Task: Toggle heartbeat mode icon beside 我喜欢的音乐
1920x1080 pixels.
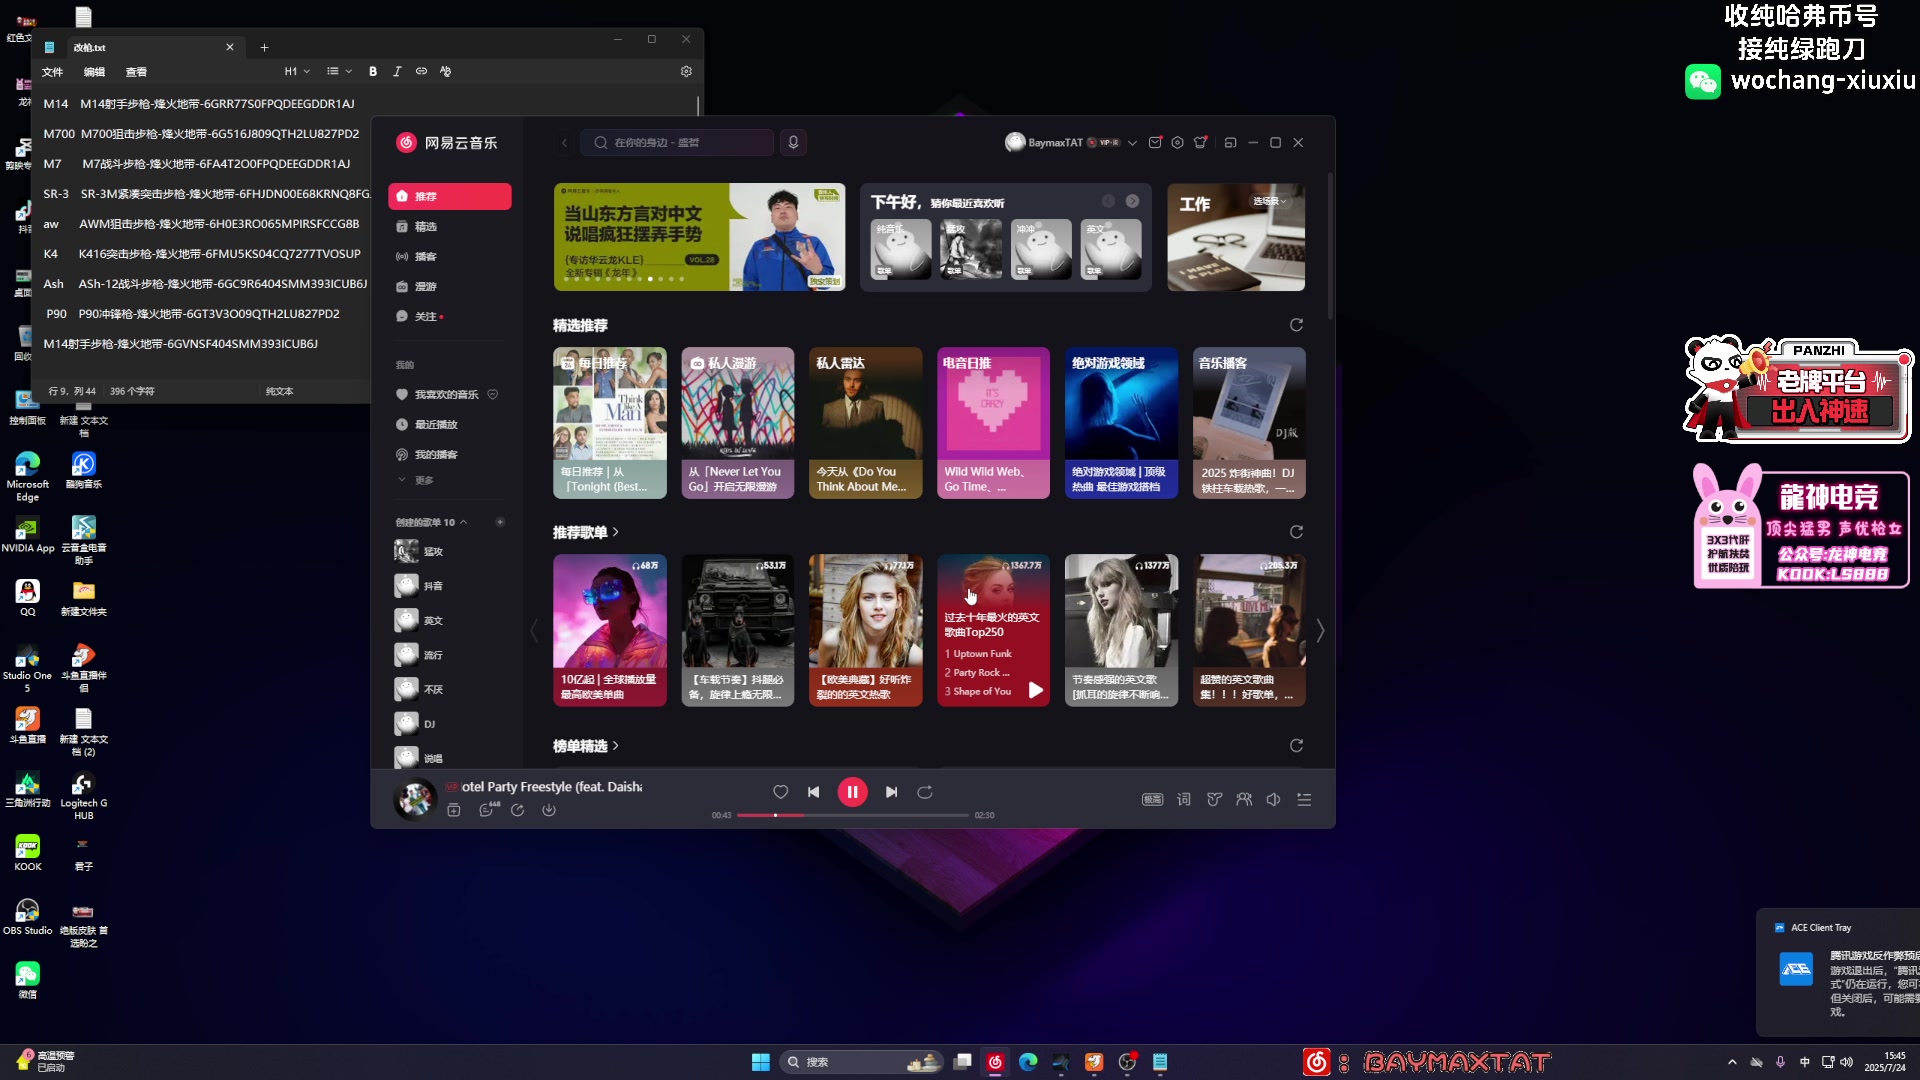Action: (493, 395)
